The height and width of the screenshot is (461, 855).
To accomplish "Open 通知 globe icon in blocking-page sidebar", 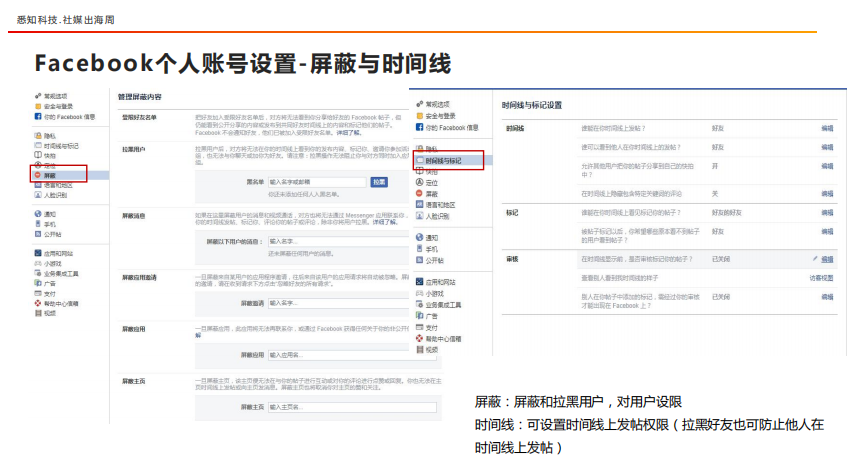I will 38,214.
